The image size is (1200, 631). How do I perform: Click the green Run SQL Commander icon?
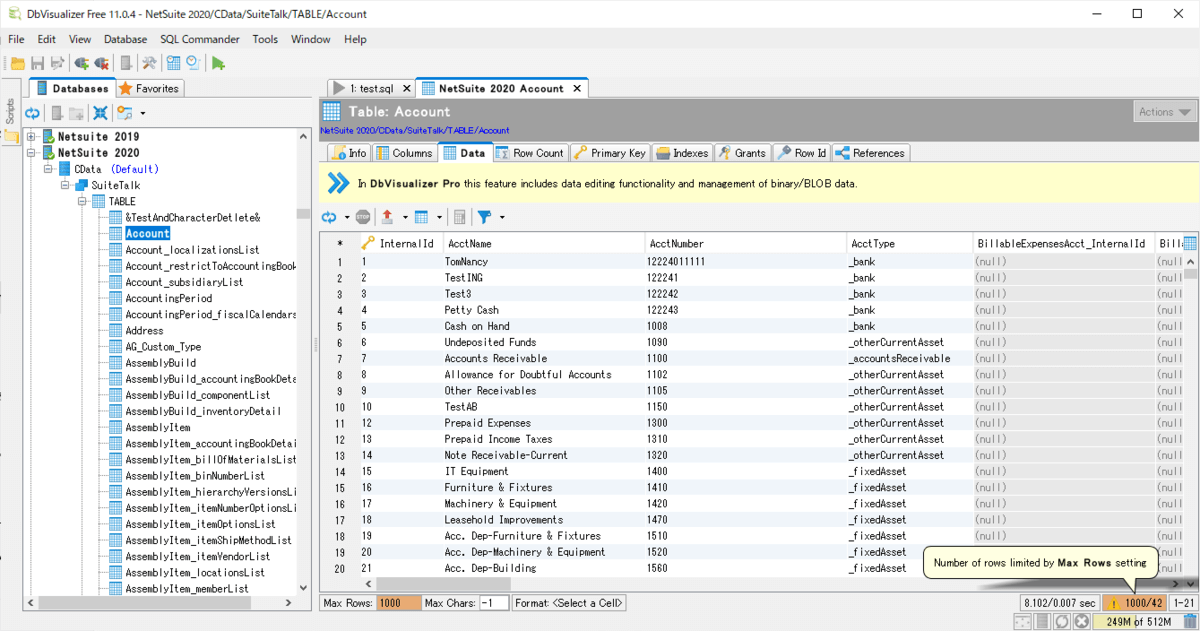point(218,63)
